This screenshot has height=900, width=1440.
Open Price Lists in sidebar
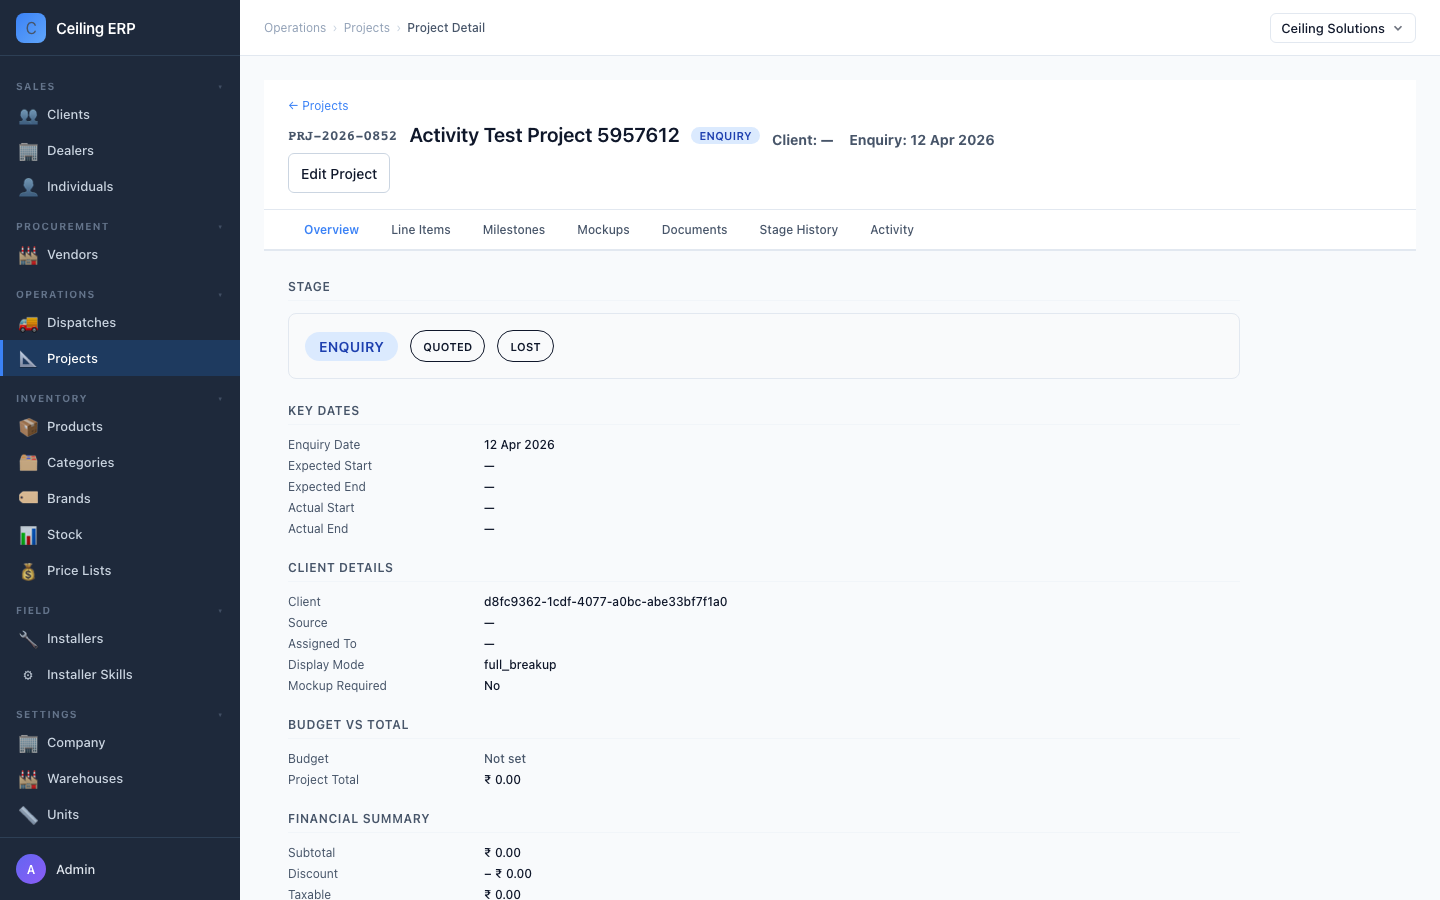point(120,571)
